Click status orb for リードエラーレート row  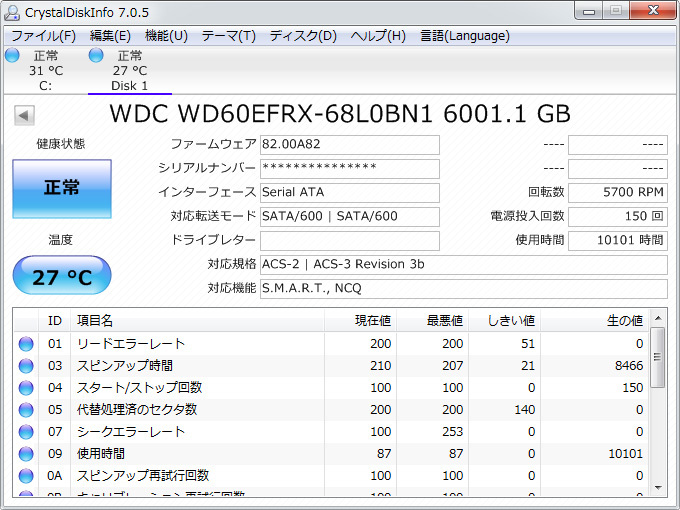[26, 344]
